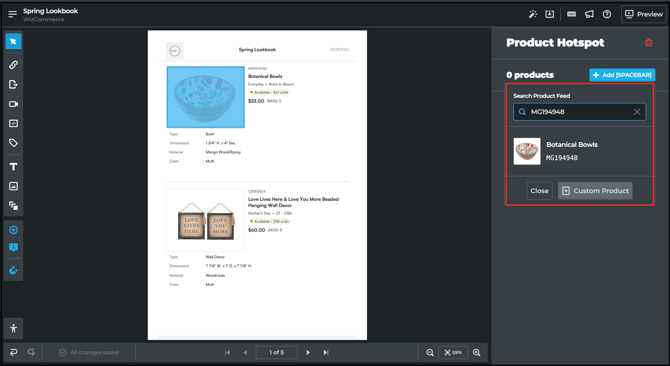Open the megaphone announcements icon
Screen dimensions: 670x366
(x=589, y=14)
